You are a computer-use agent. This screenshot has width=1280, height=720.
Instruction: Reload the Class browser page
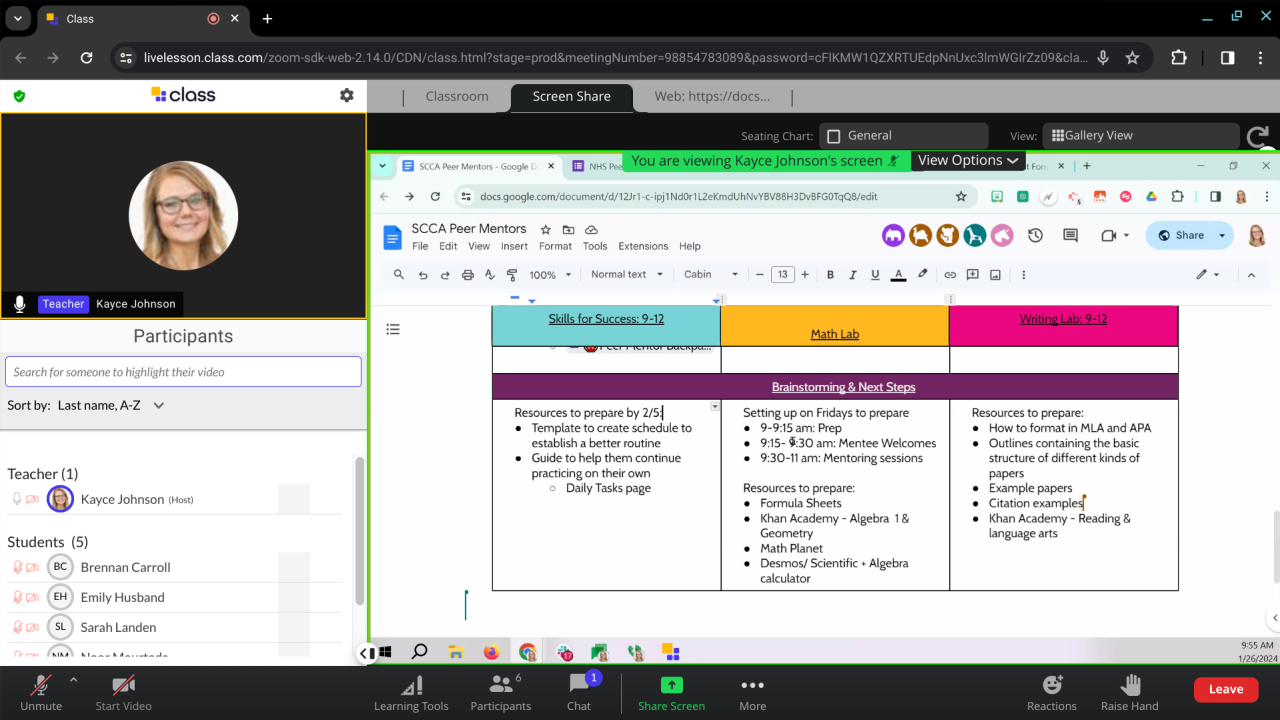[86, 58]
